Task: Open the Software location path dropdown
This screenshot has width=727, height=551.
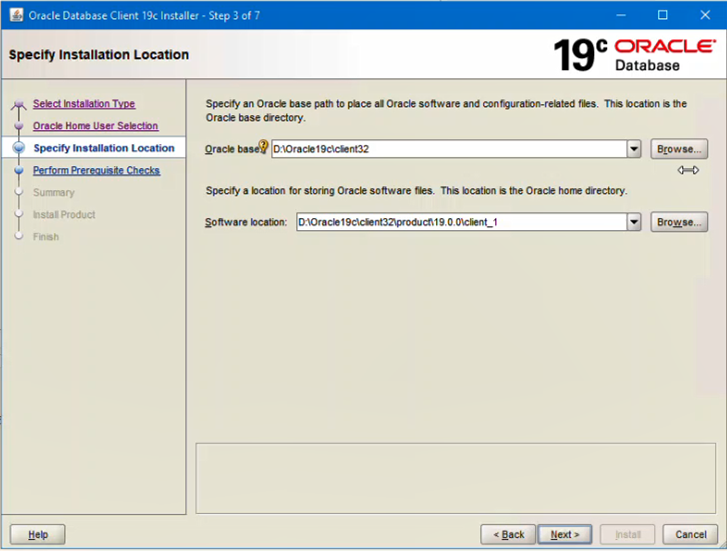Action: pos(634,222)
